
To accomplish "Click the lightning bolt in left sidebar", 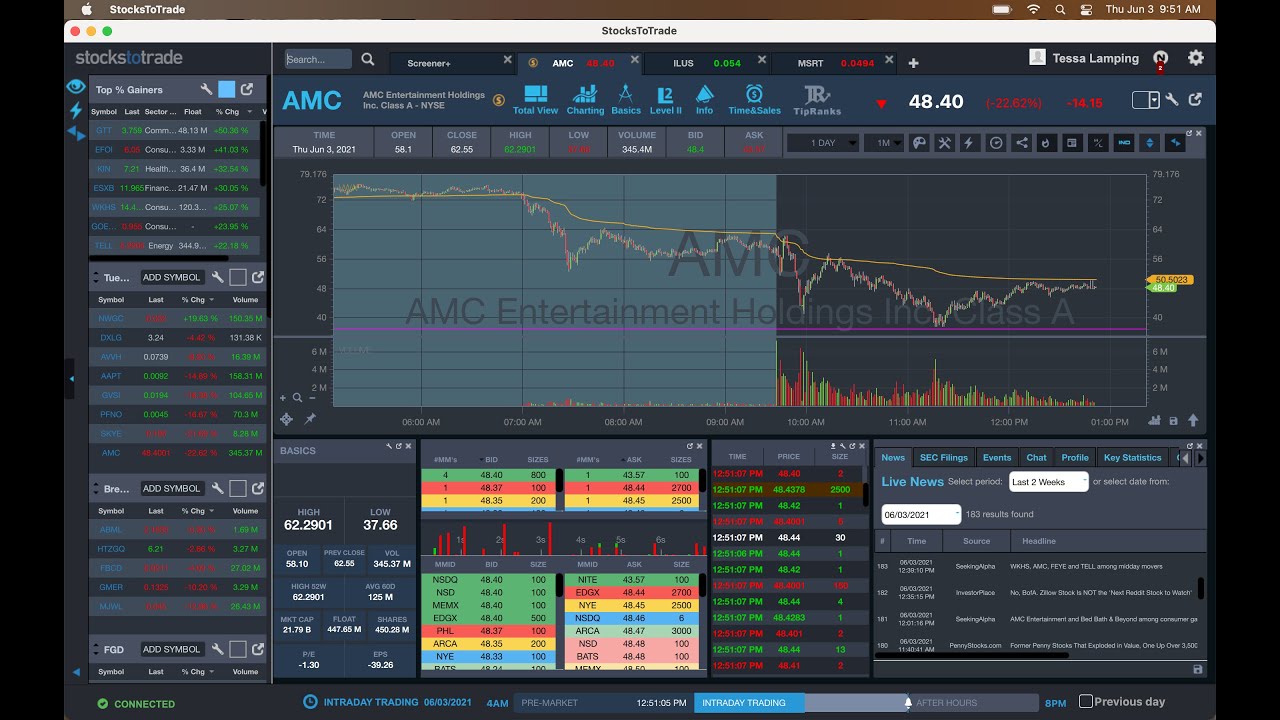I will pos(76,110).
